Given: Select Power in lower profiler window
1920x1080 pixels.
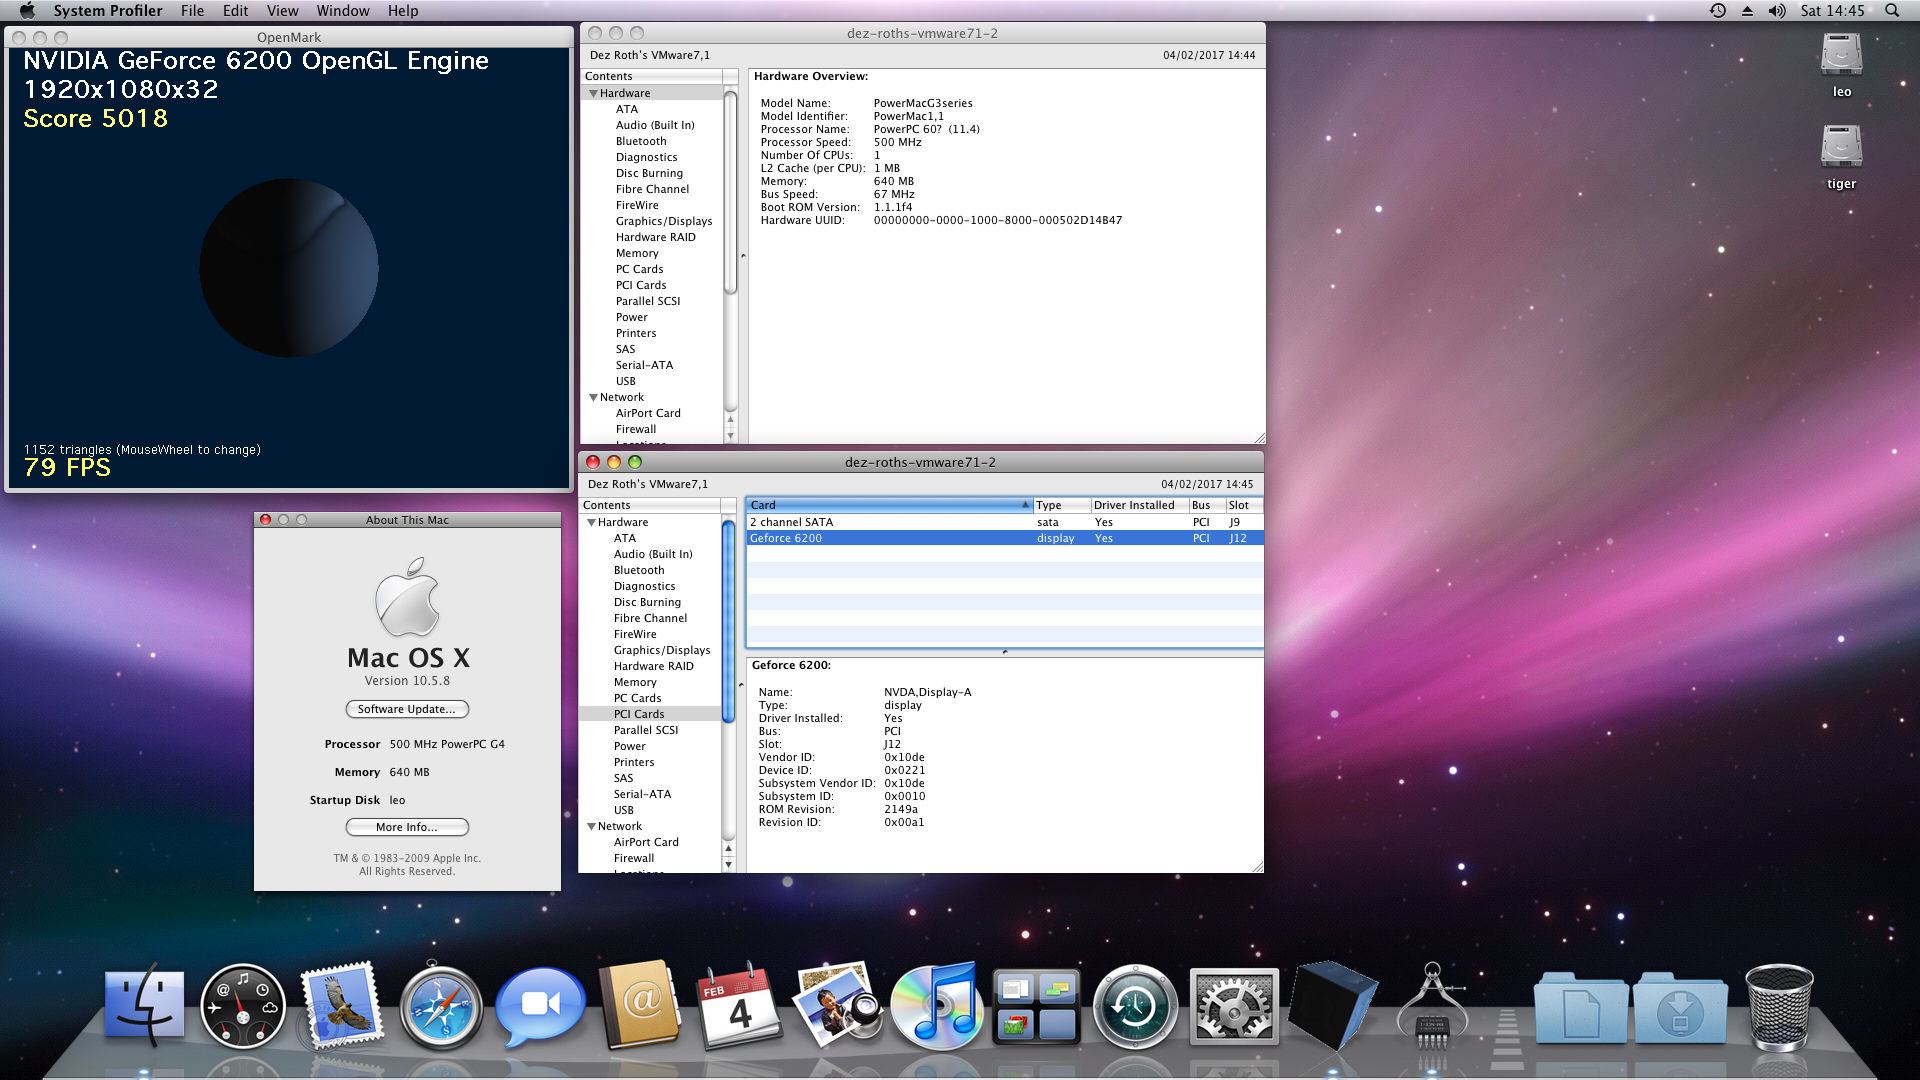Looking at the screenshot, I should 629,746.
